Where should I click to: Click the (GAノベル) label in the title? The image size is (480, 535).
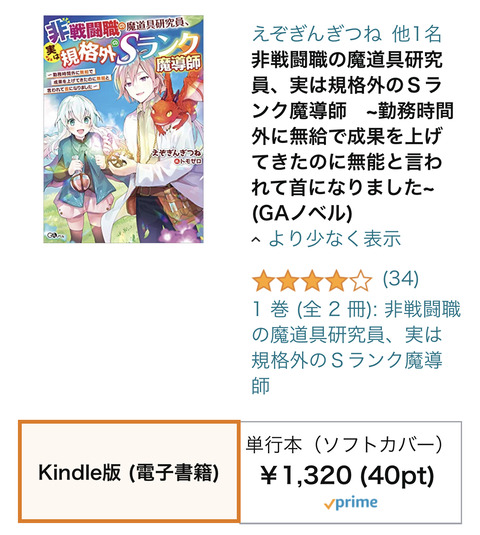coord(302,213)
